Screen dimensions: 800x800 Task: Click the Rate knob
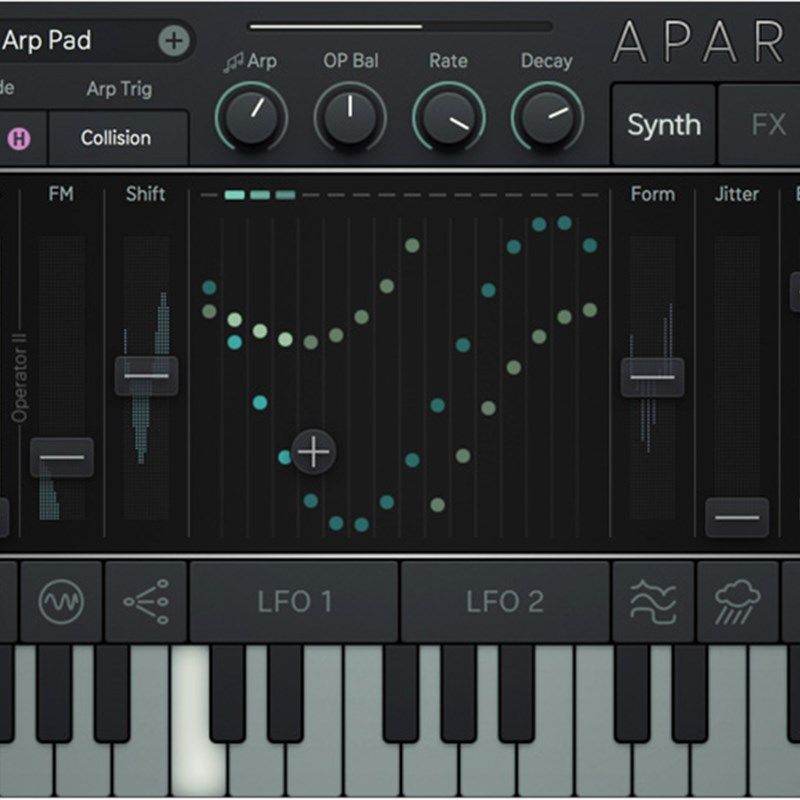pos(448,117)
